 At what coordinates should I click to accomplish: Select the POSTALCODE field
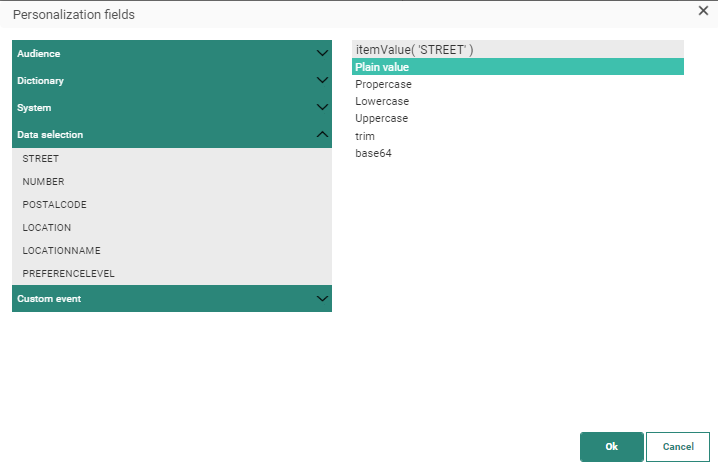click(54, 205)
